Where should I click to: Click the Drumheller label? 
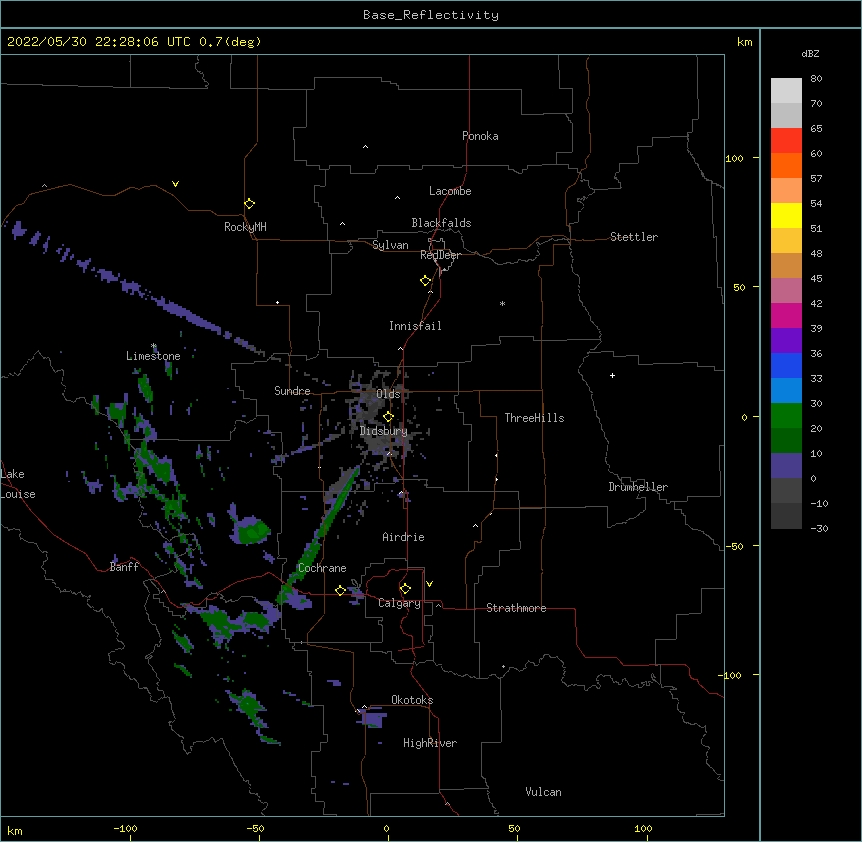[x=638, y=487]
